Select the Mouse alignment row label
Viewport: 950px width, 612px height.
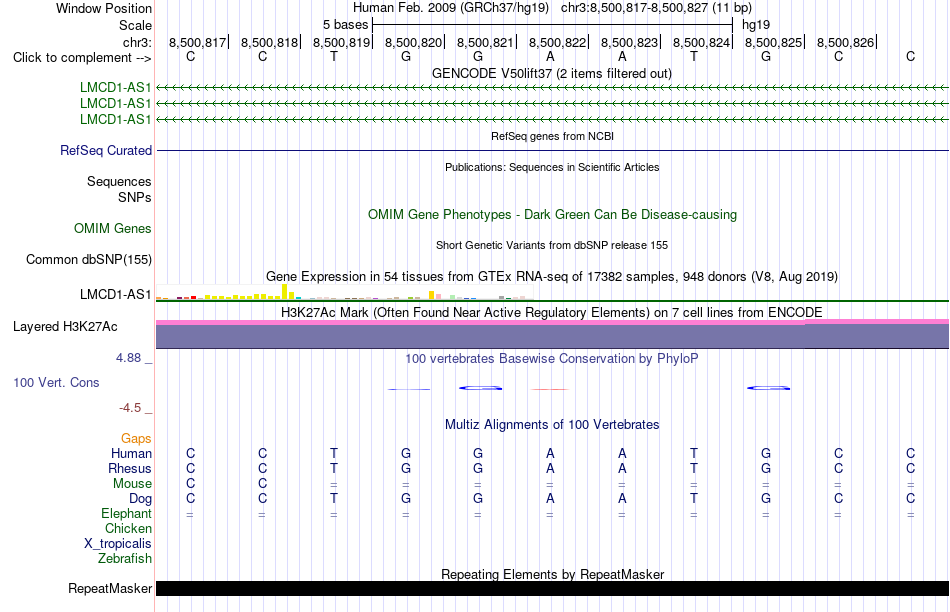[132, 484]
